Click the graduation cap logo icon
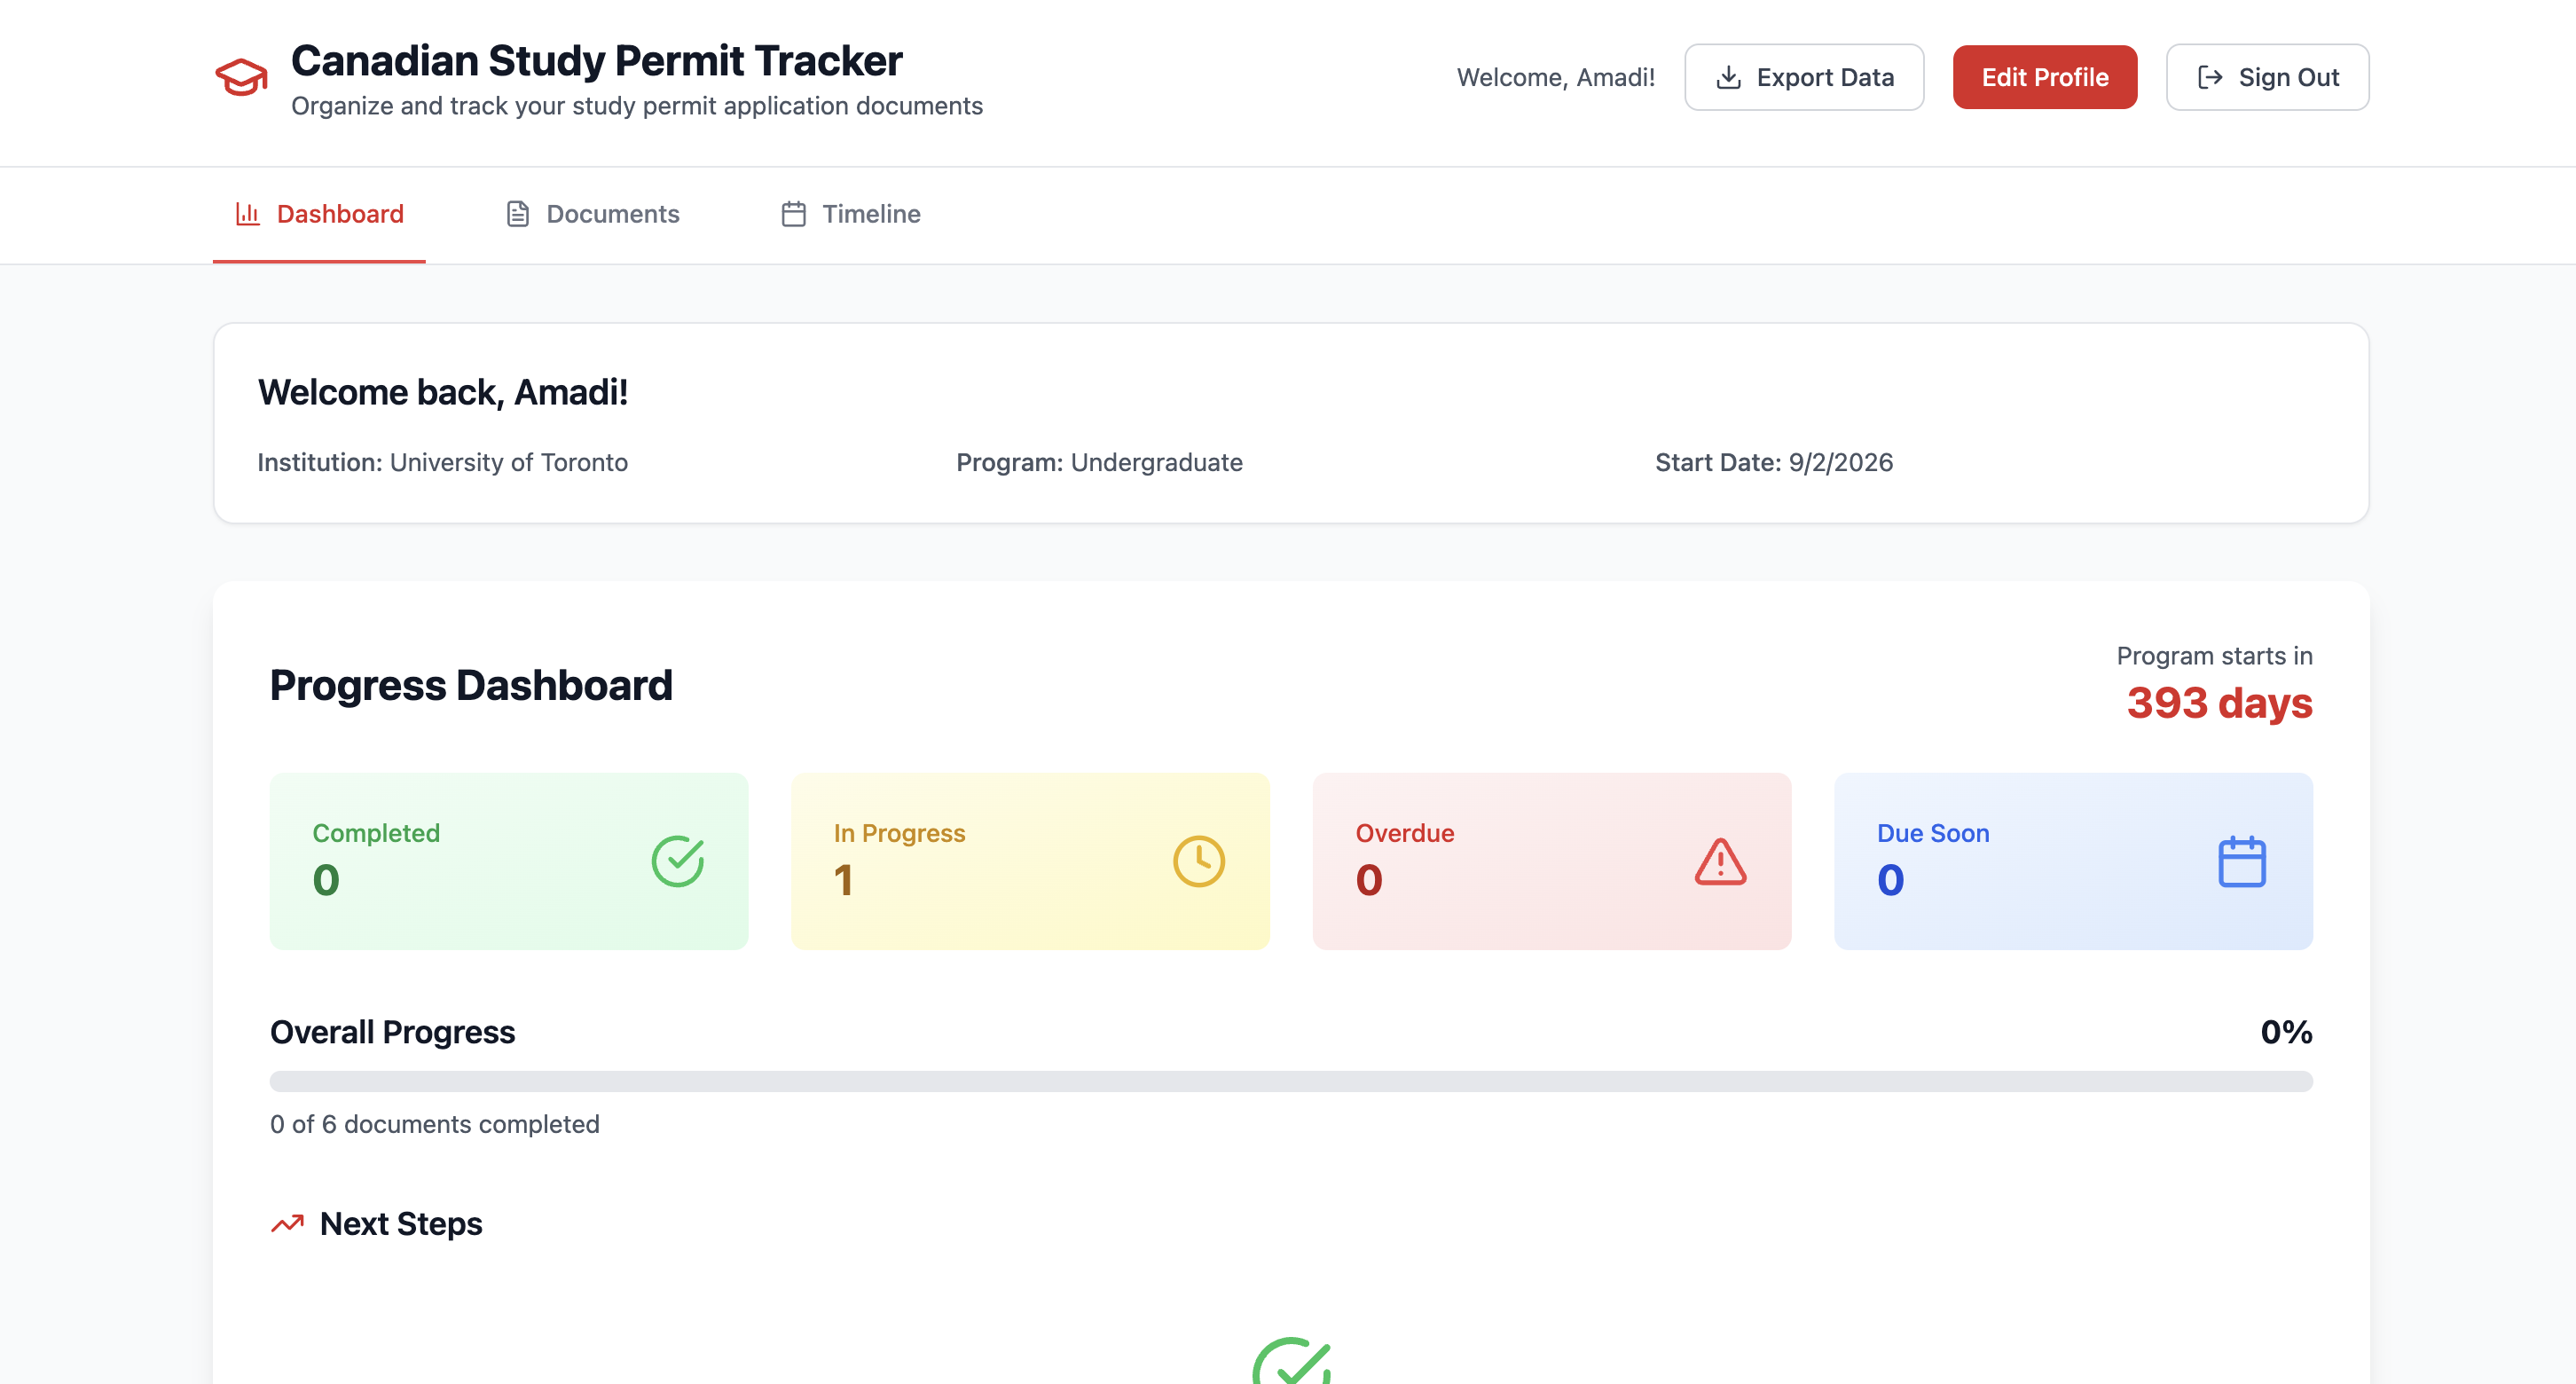This screenshot has height=1384, width=2576. tap(241, 77)
